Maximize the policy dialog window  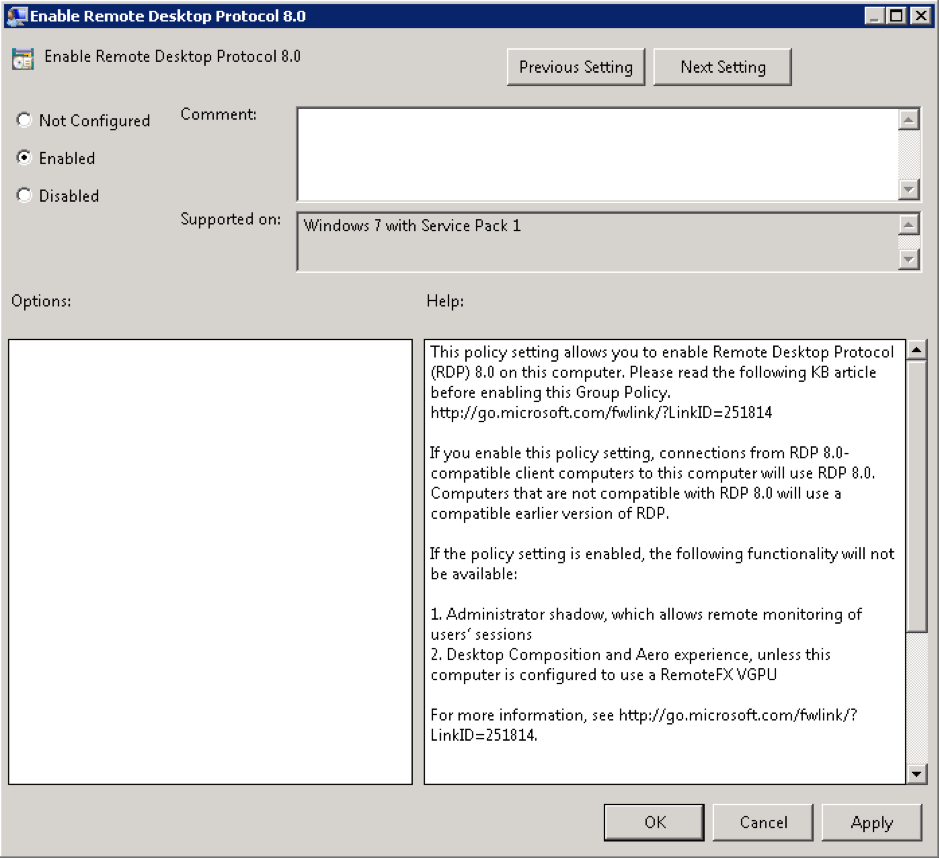point(896,16)
